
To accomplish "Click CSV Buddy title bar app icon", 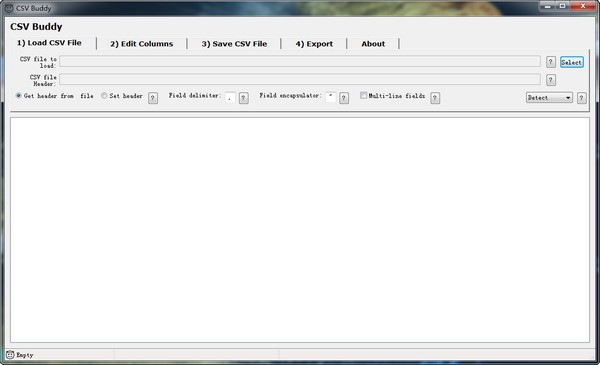I will tap(9, 8).
